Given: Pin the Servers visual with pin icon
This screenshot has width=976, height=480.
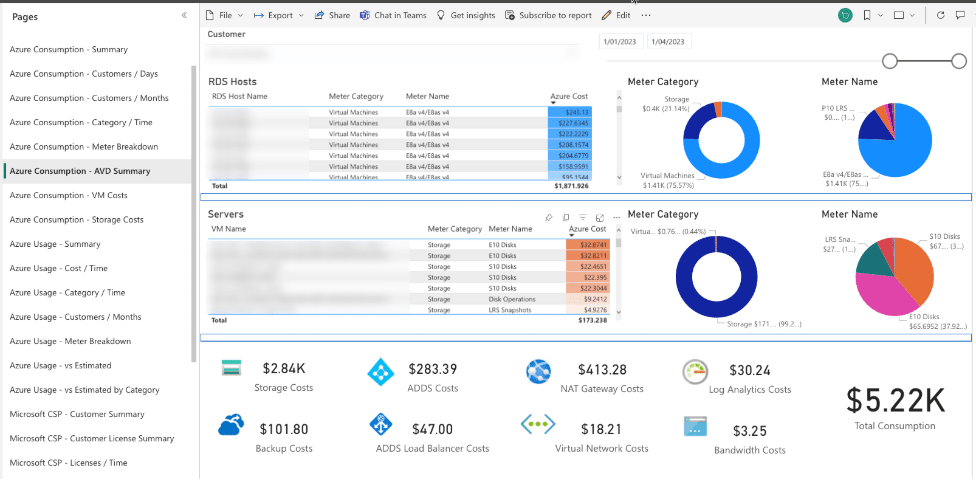Looking at the screenshot, I should point(548,218).
